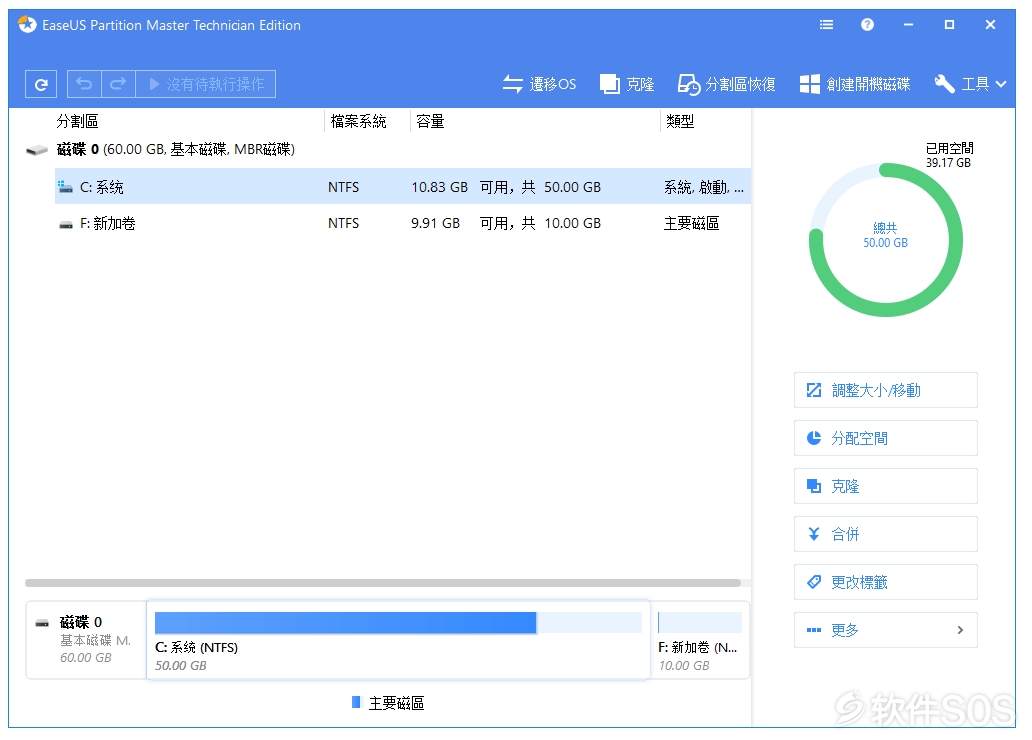Screen dimensions: 1032x740
Task: Click the 總共 50.00 GB label in chart
Action: (x=886, y=236)
